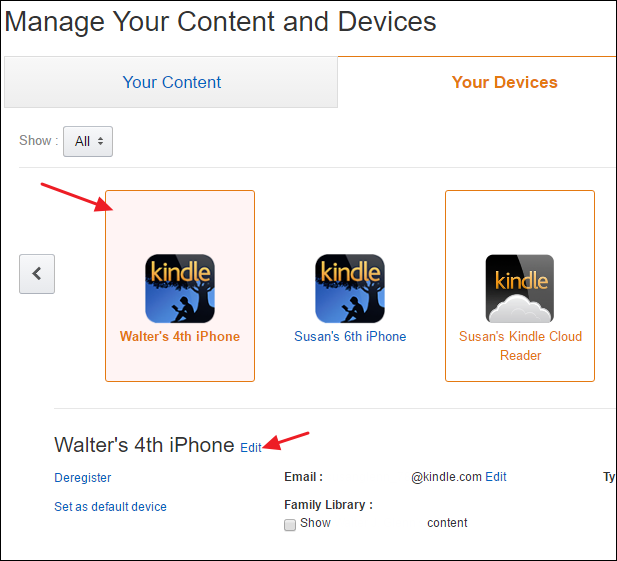617x561 pixels.
Task: Click the Manage Your Content and Devices title
Action: coord(221,21)
